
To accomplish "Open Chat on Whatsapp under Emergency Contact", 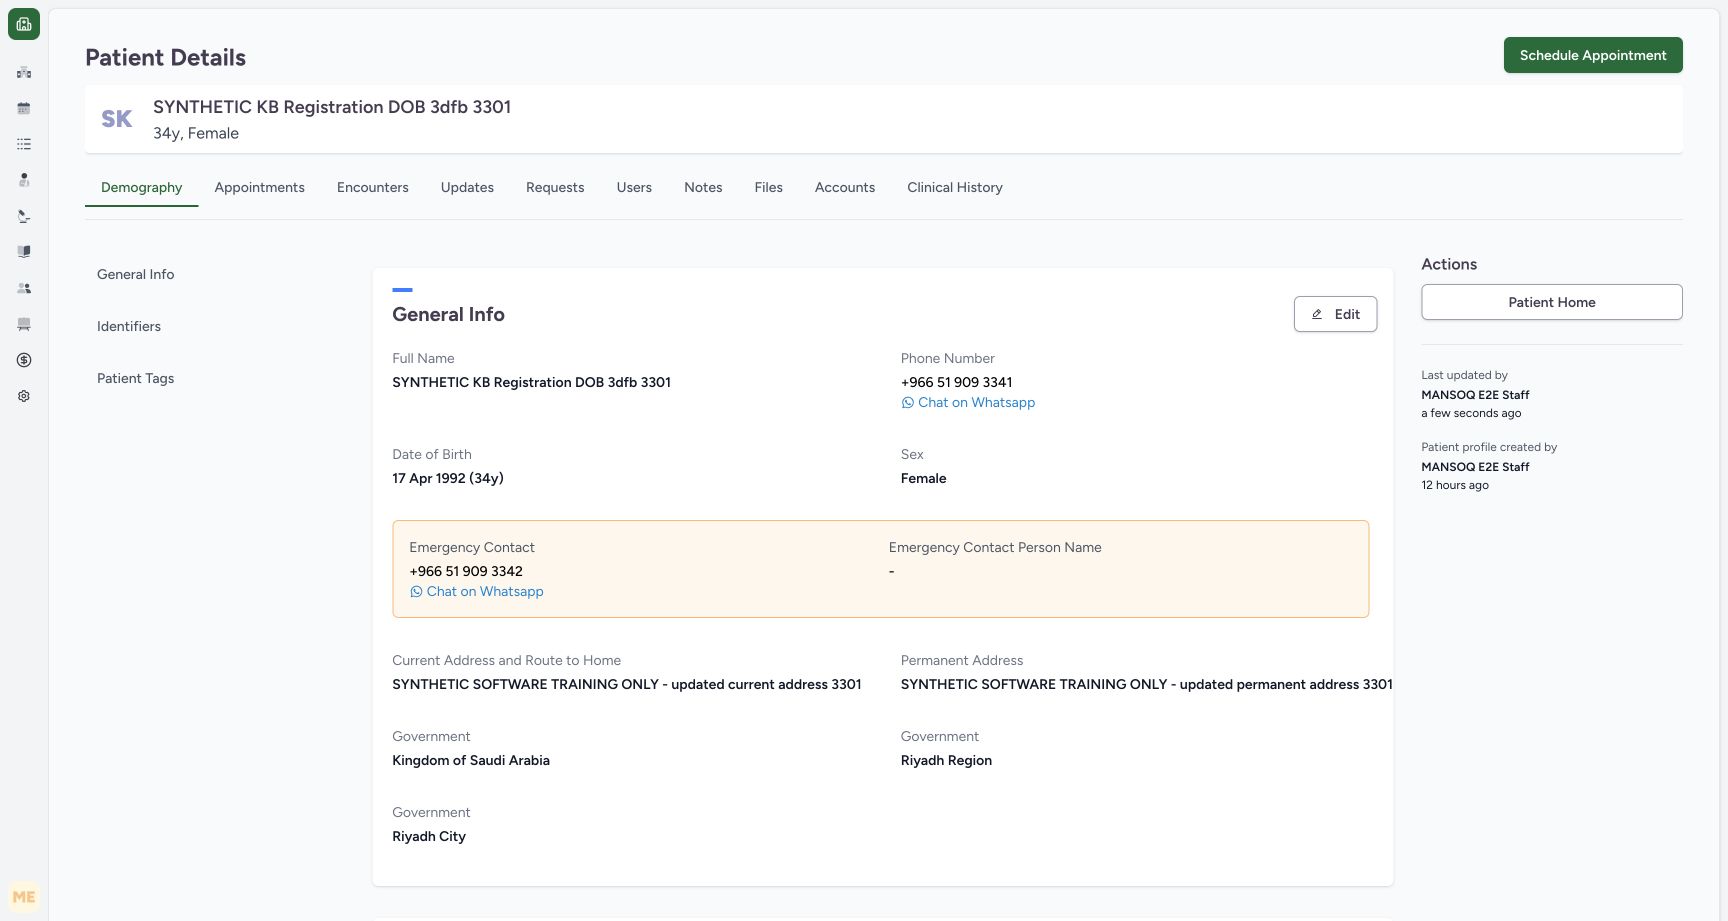I will point(476,591).
